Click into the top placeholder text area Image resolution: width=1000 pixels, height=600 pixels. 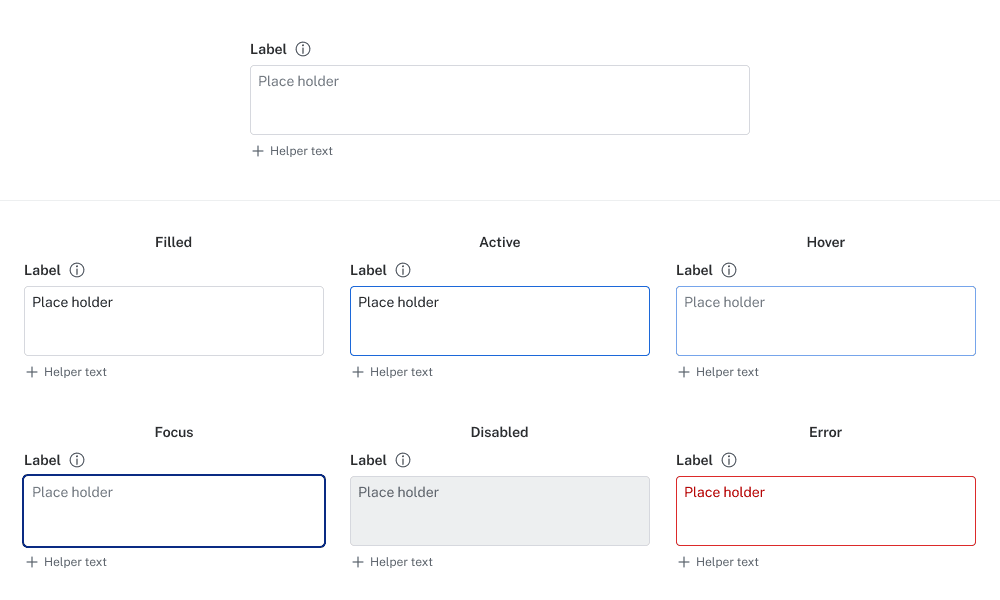[499, 100]
